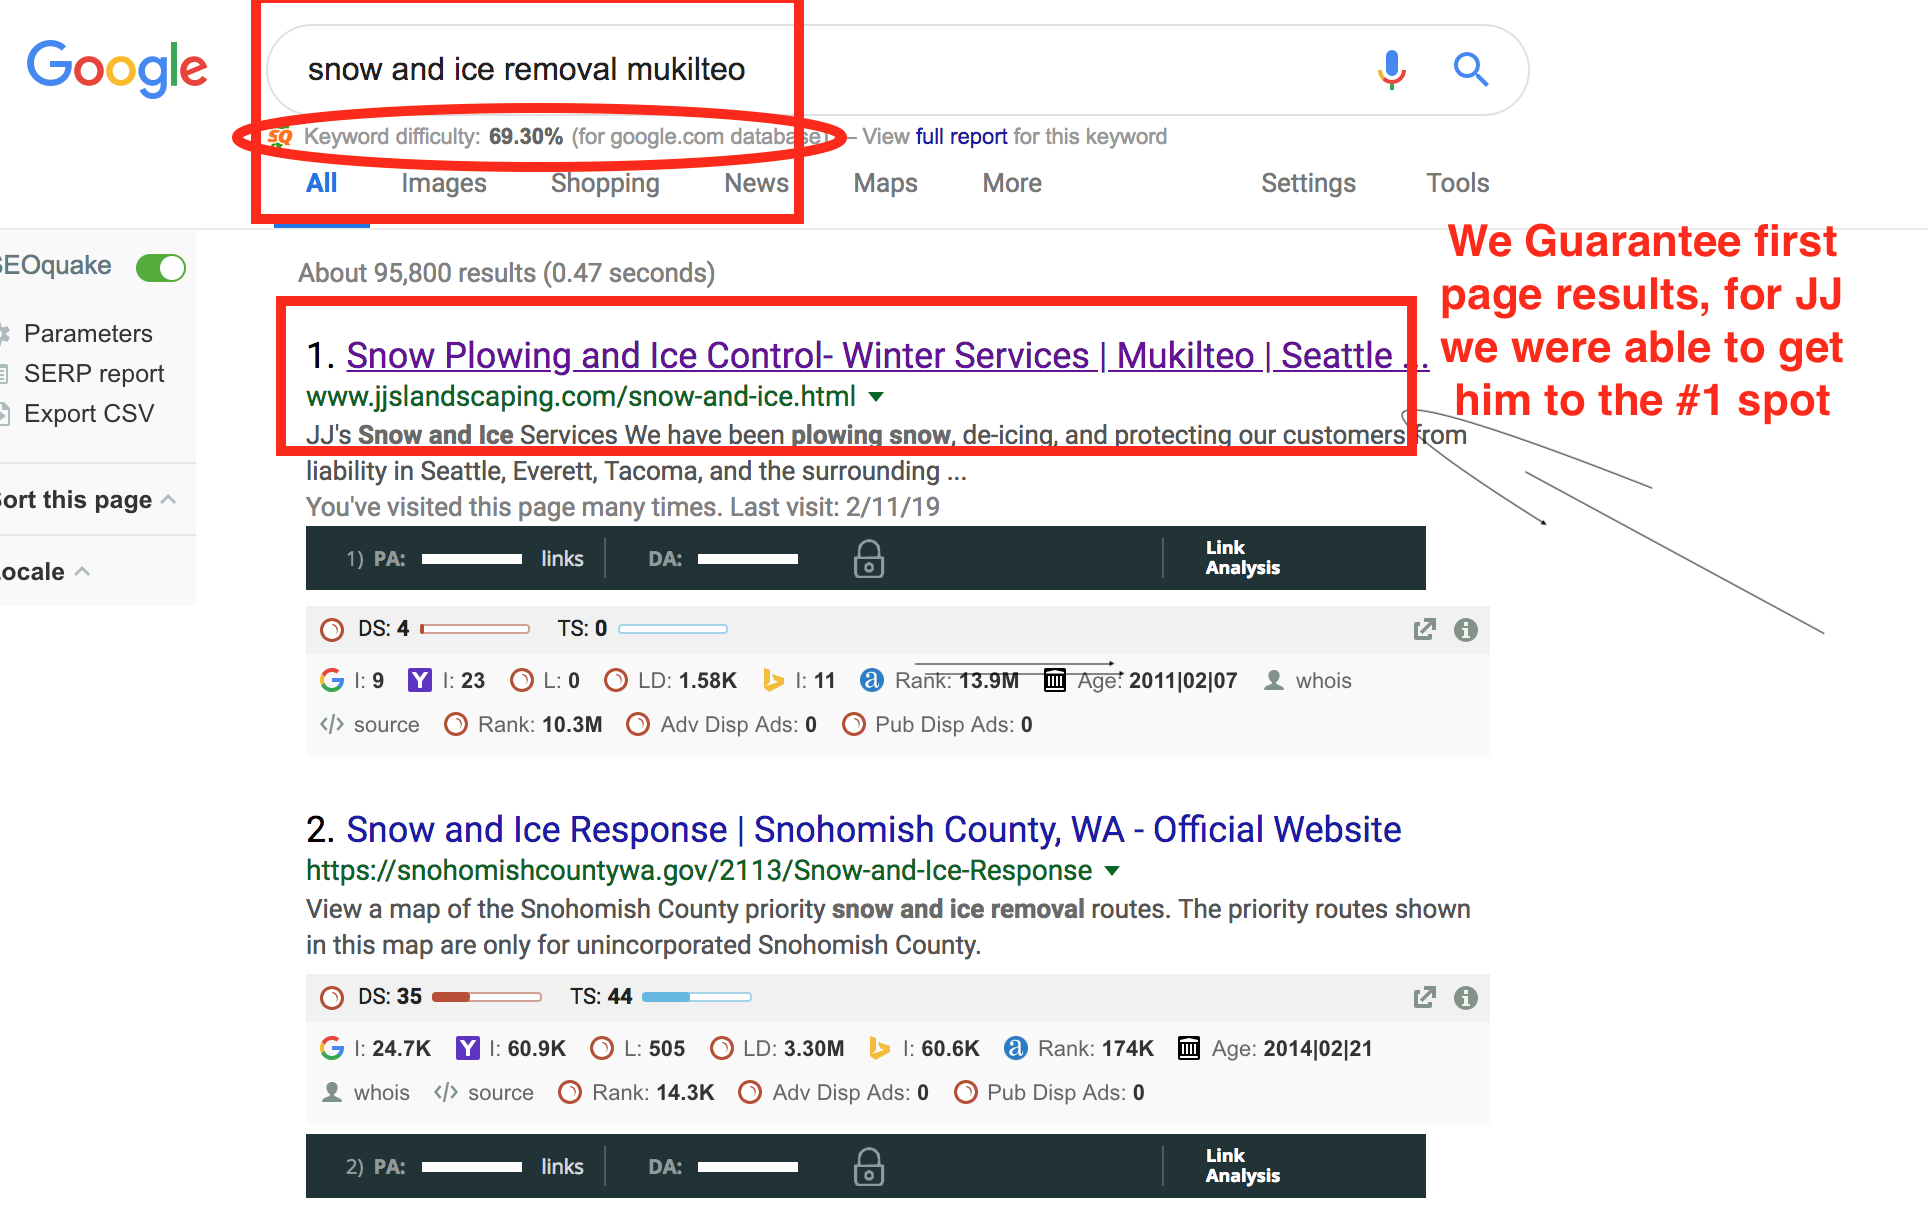Click the source code icon under first result
The height and width of the screenshot is (1228, 1928).
click(332, 724)
